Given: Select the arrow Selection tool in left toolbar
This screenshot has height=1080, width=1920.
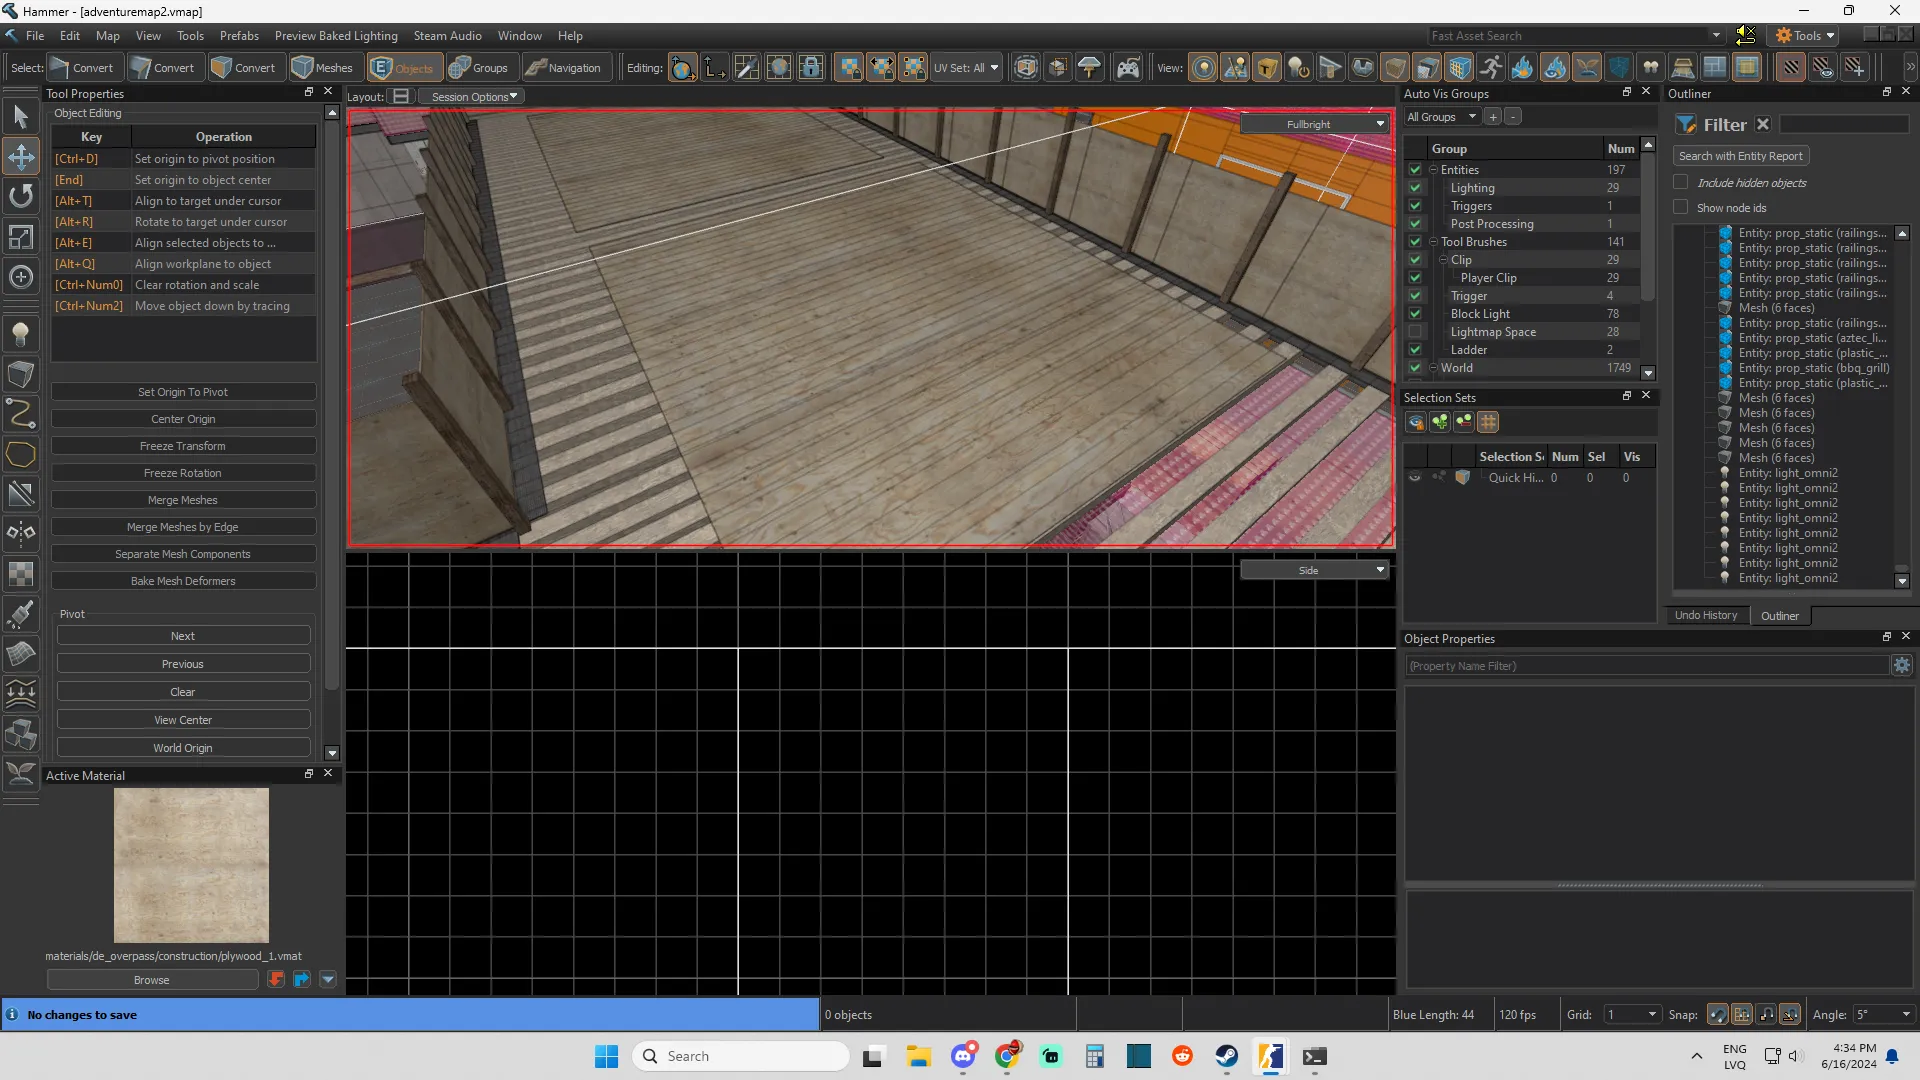Looking at the screenshot, I should coord(21,117).
